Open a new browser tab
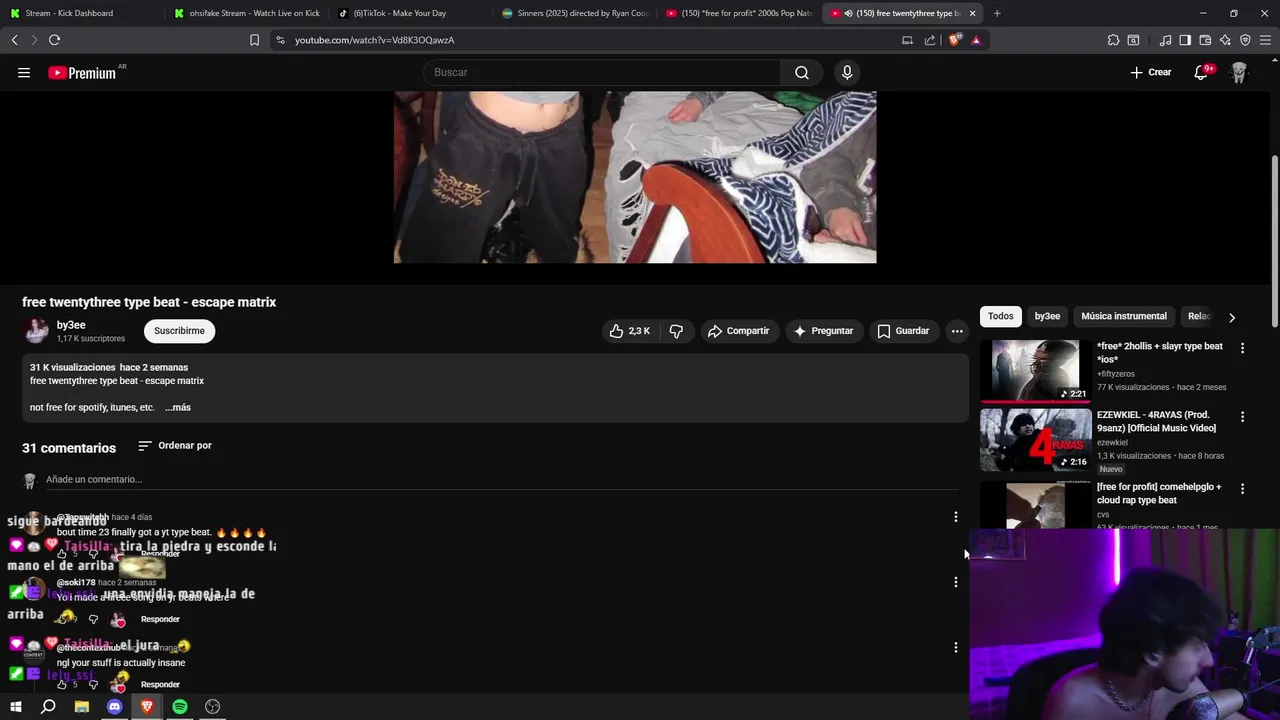Viewport: 1280px width, 720px height. [x=997, y=13]
